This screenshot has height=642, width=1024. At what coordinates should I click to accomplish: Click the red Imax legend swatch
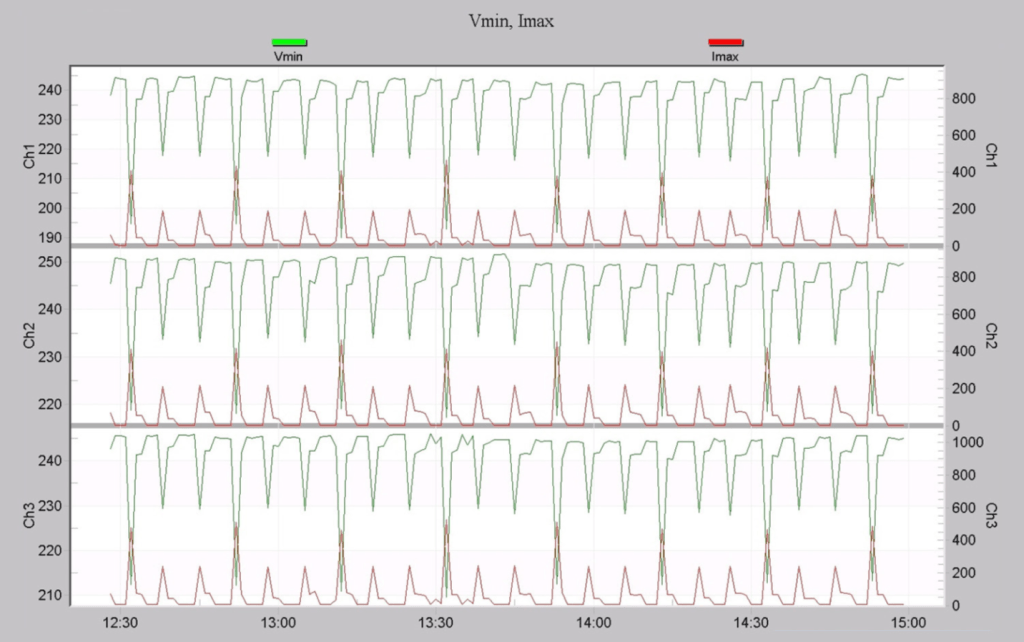pos(725,42)
